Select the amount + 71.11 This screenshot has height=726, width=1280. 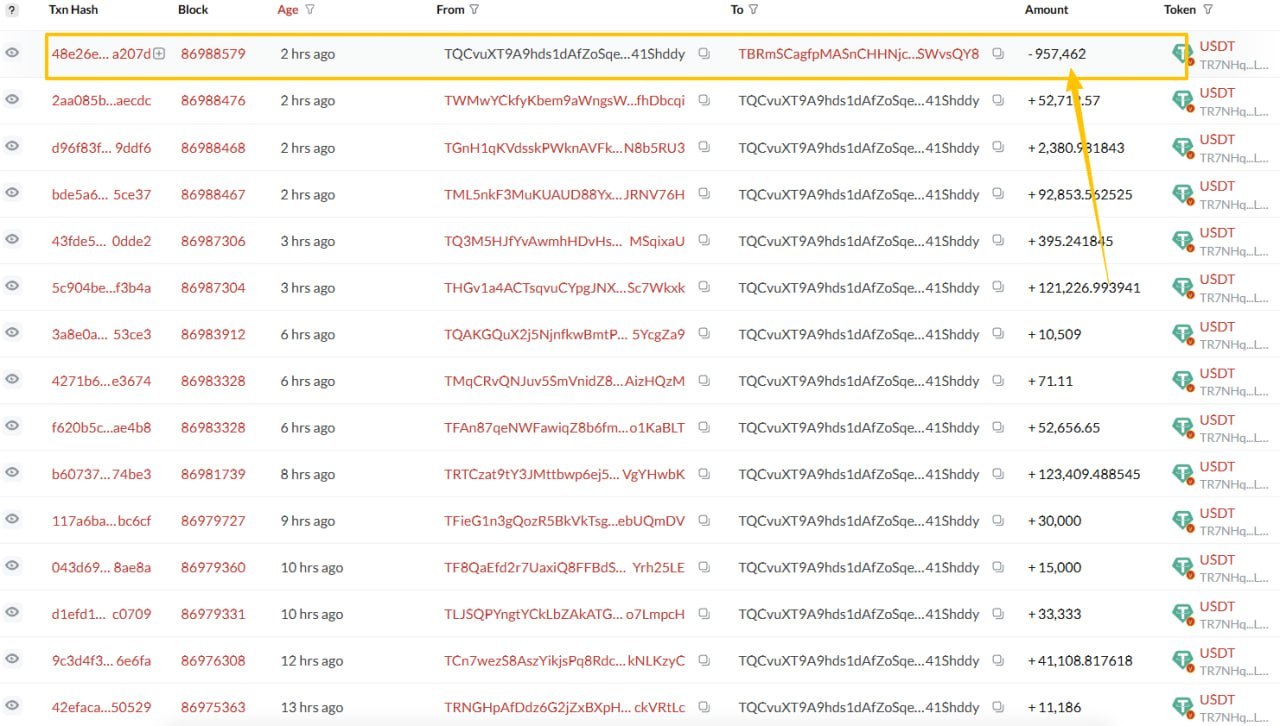coord(1050,381)
